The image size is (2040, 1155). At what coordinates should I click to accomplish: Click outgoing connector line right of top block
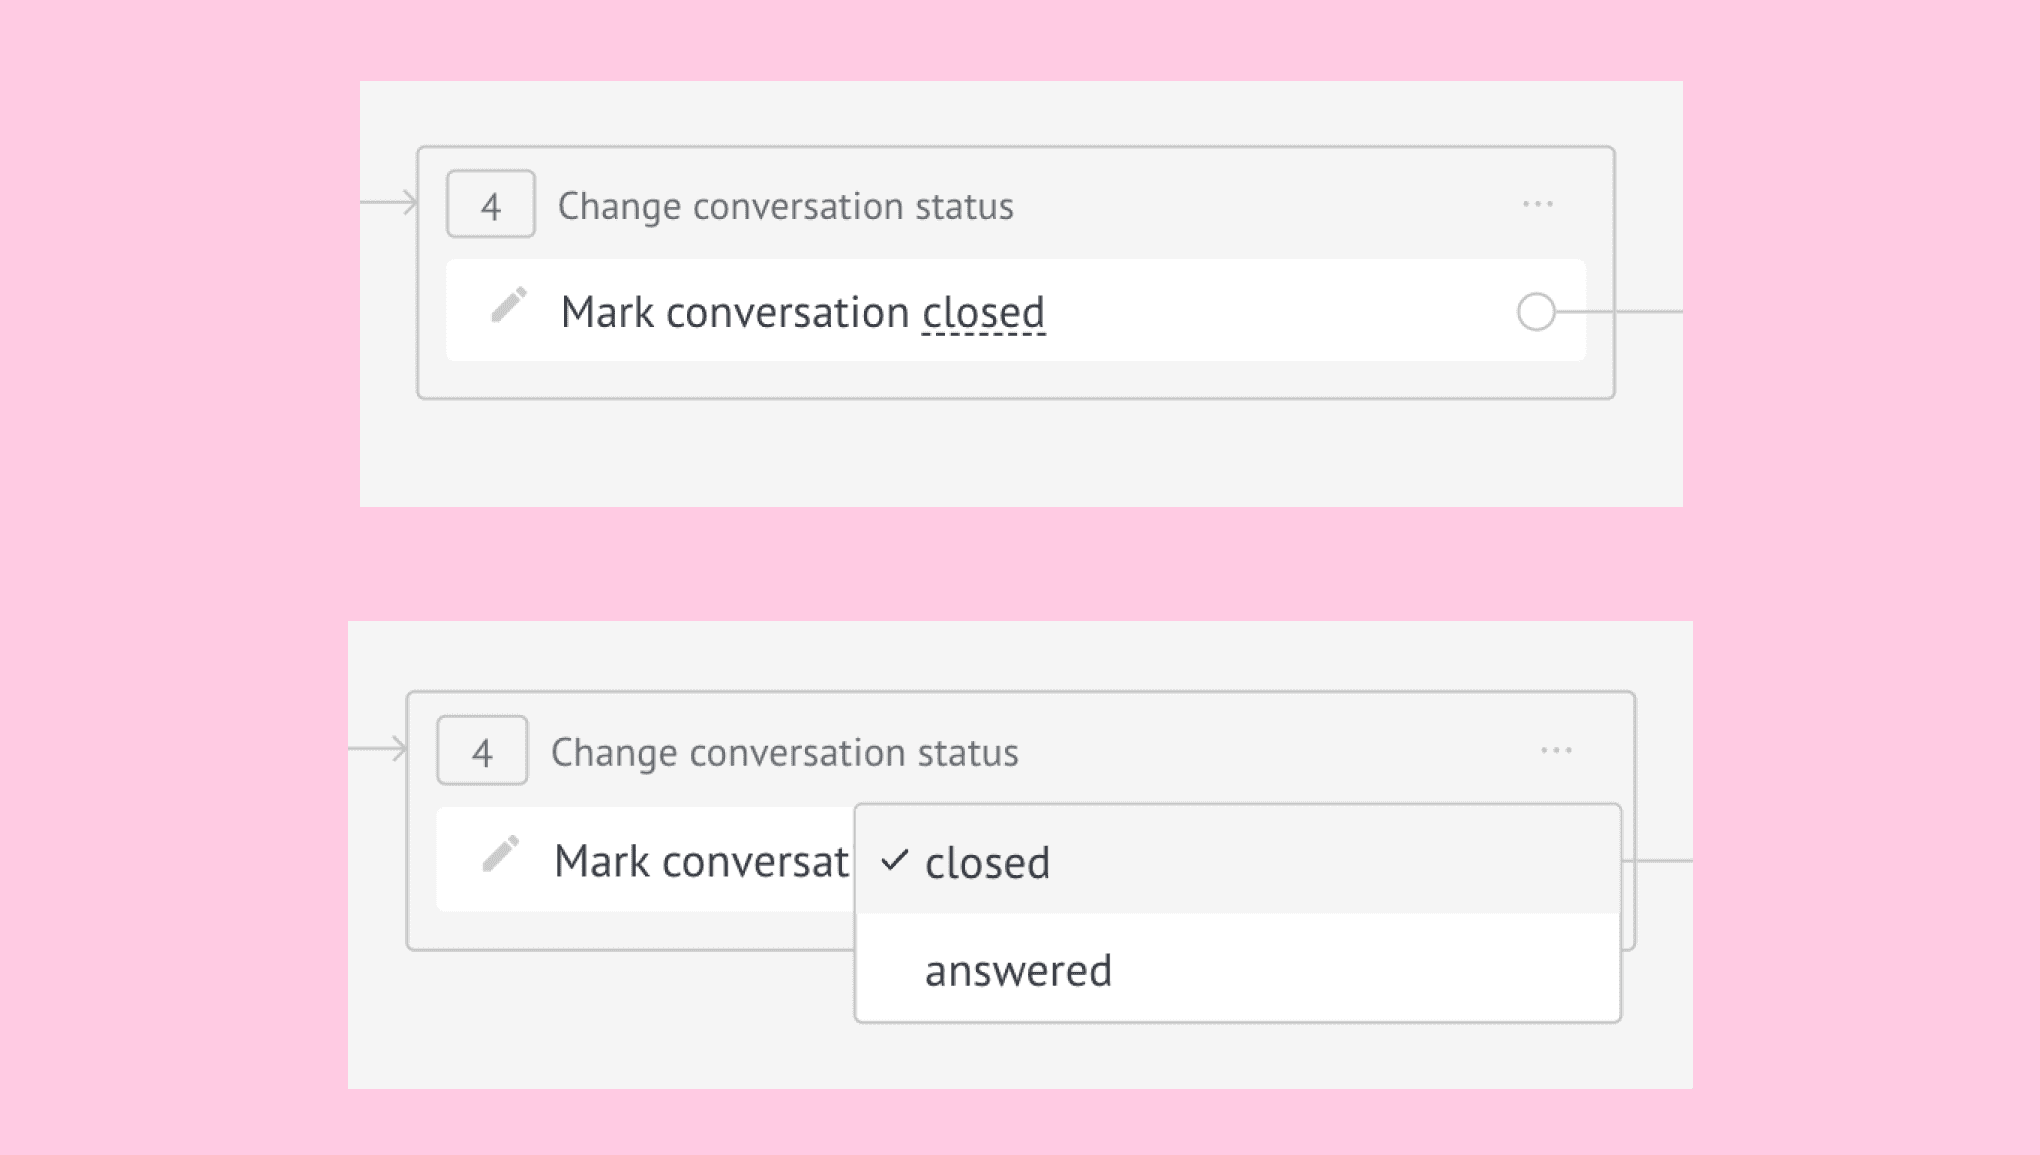click(x=1620, y=312)
